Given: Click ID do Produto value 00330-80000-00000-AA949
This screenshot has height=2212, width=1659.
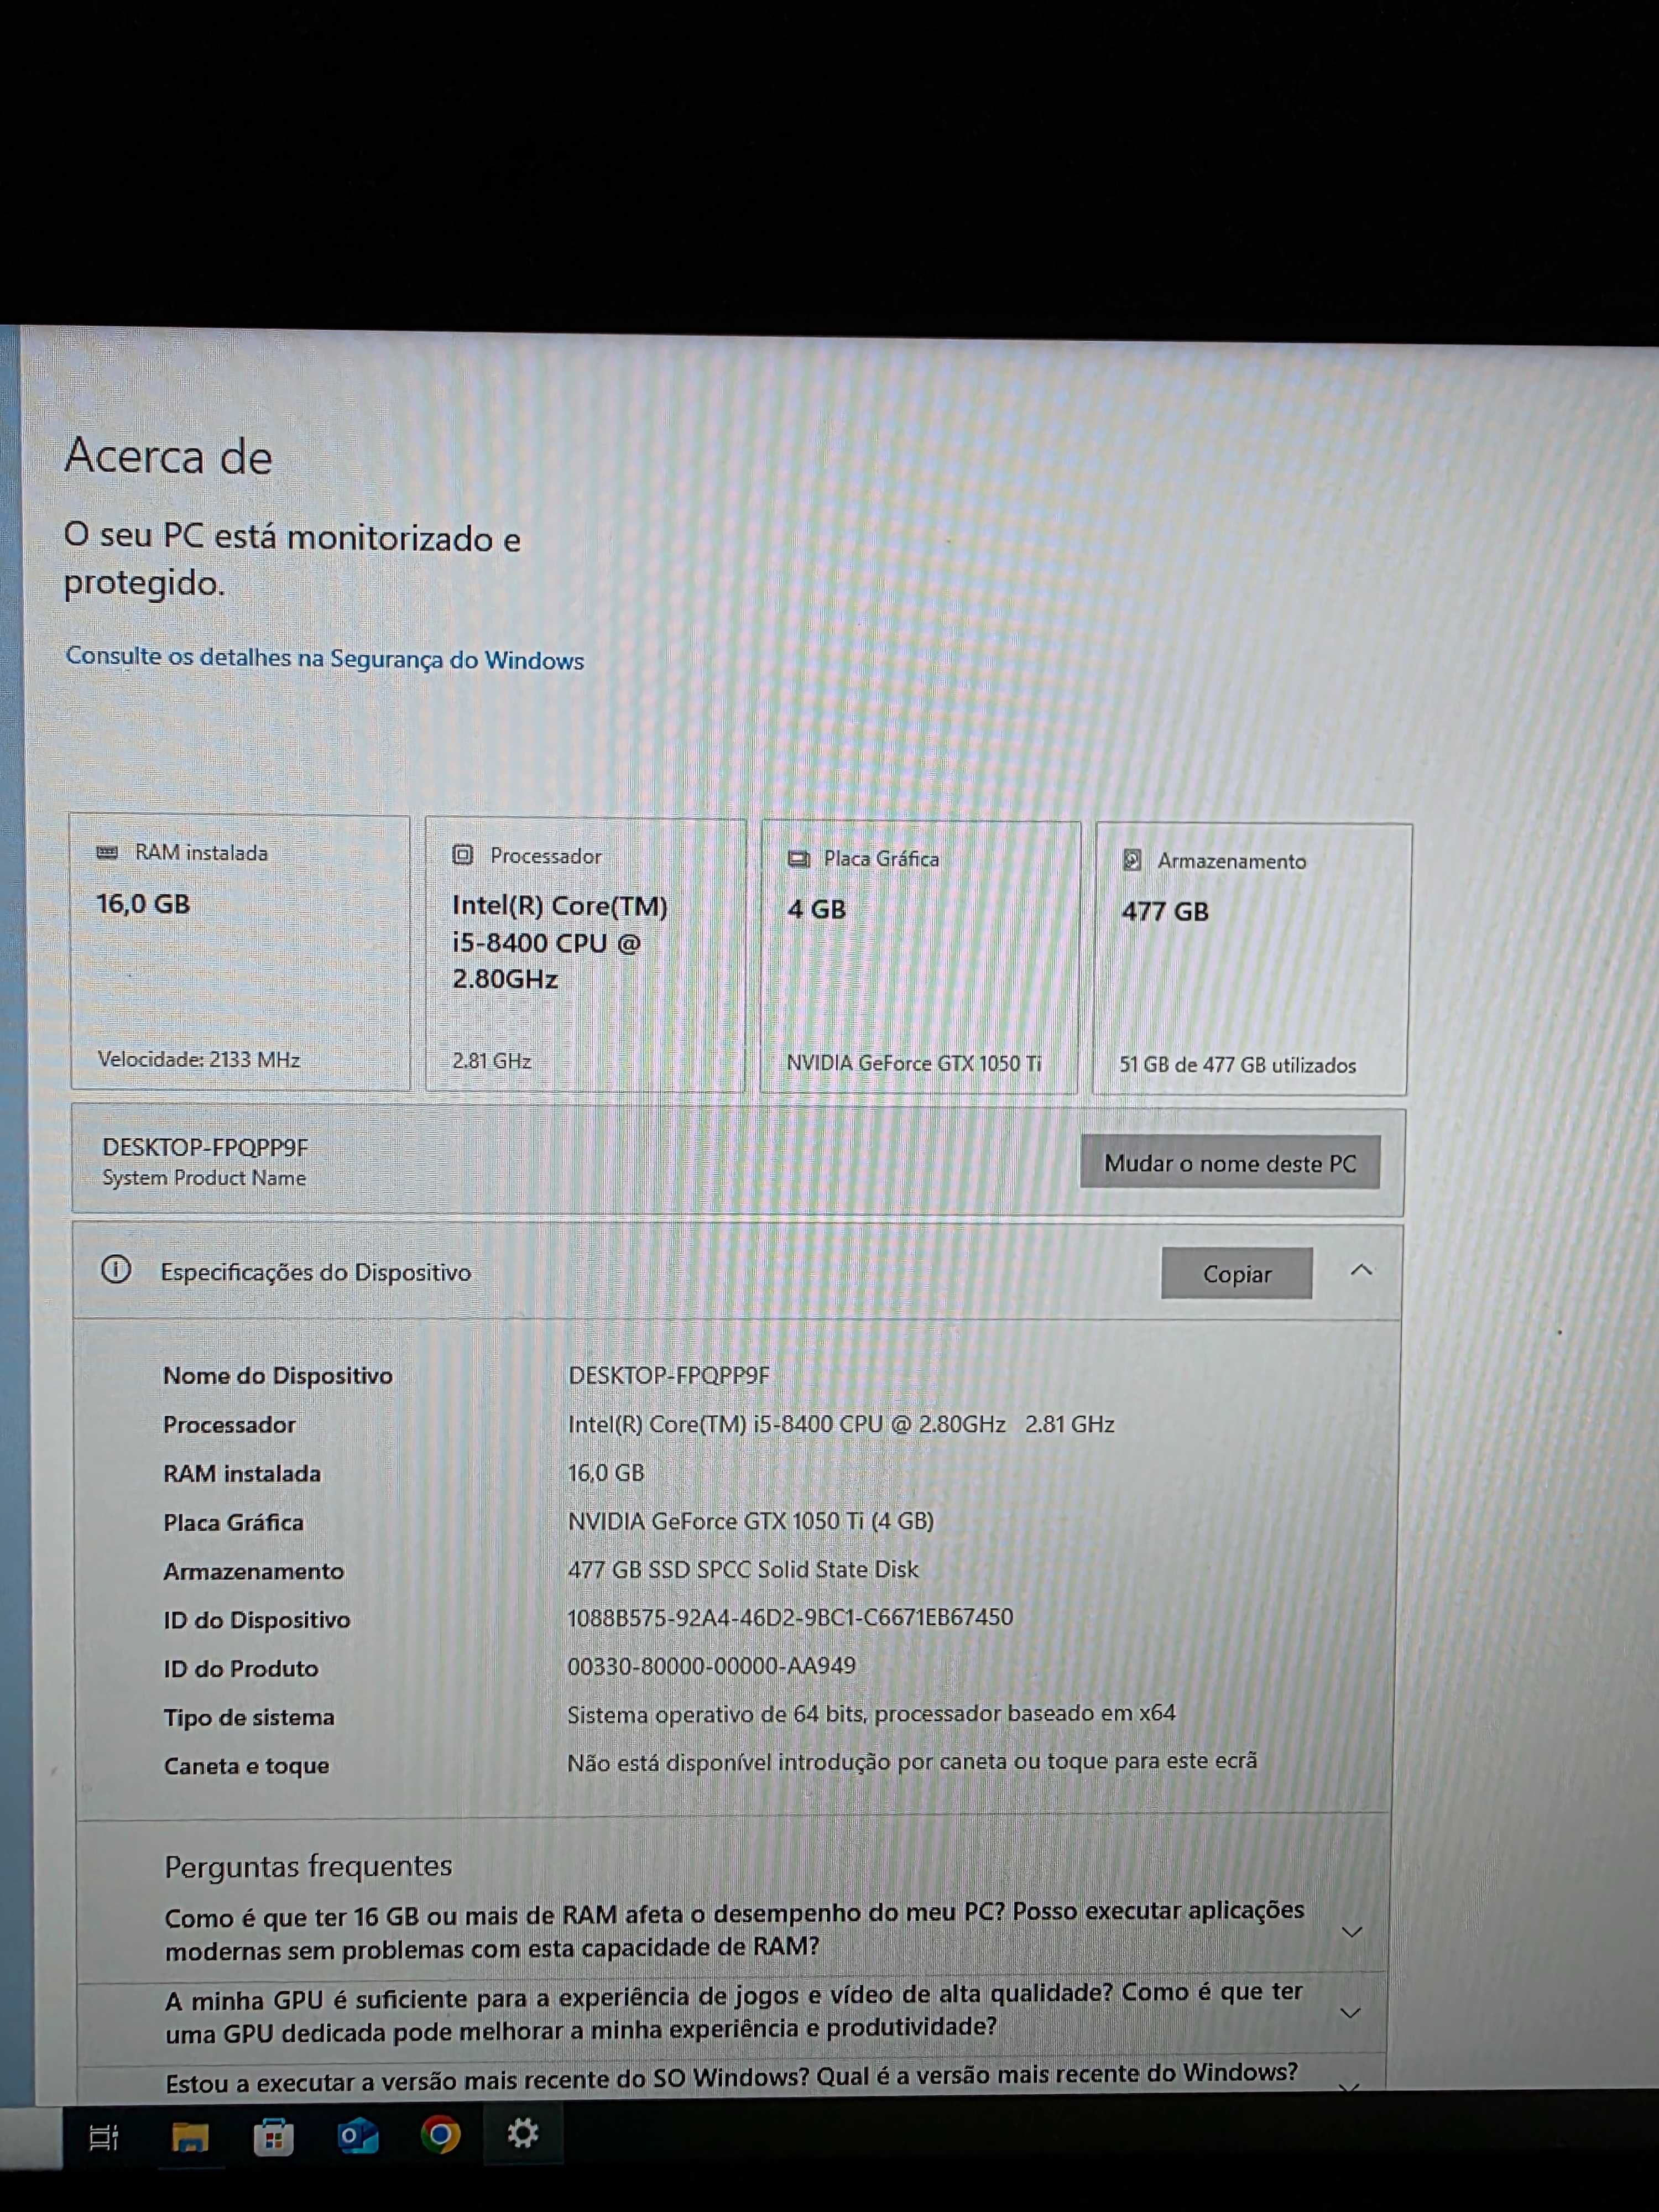Looking at the screenshot, I should point(711,1665).
